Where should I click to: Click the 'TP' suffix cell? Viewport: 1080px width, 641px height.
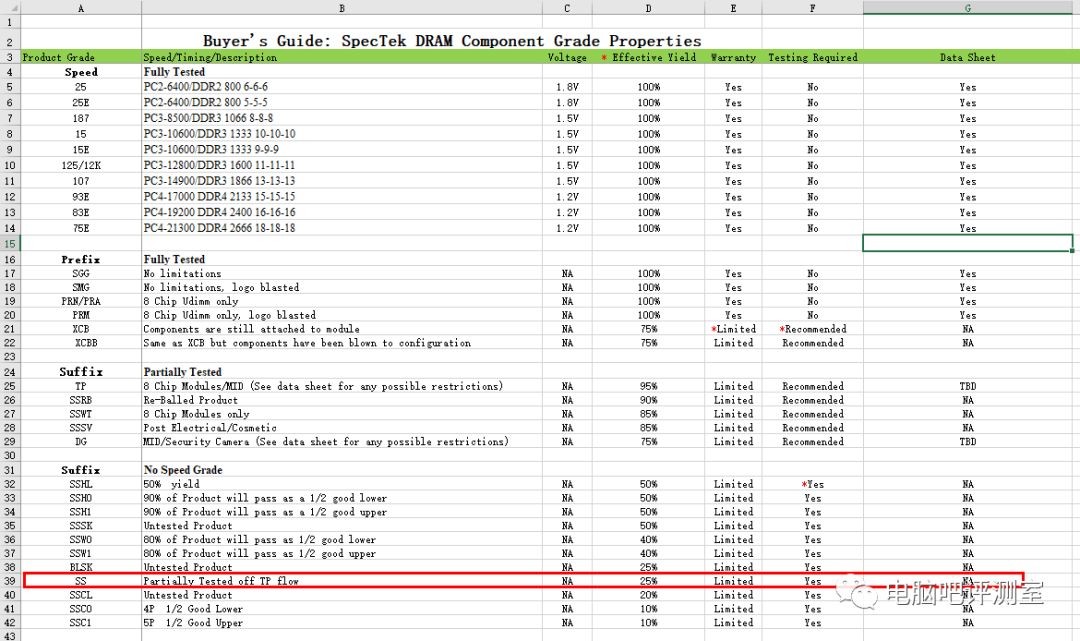coord(81,386)
